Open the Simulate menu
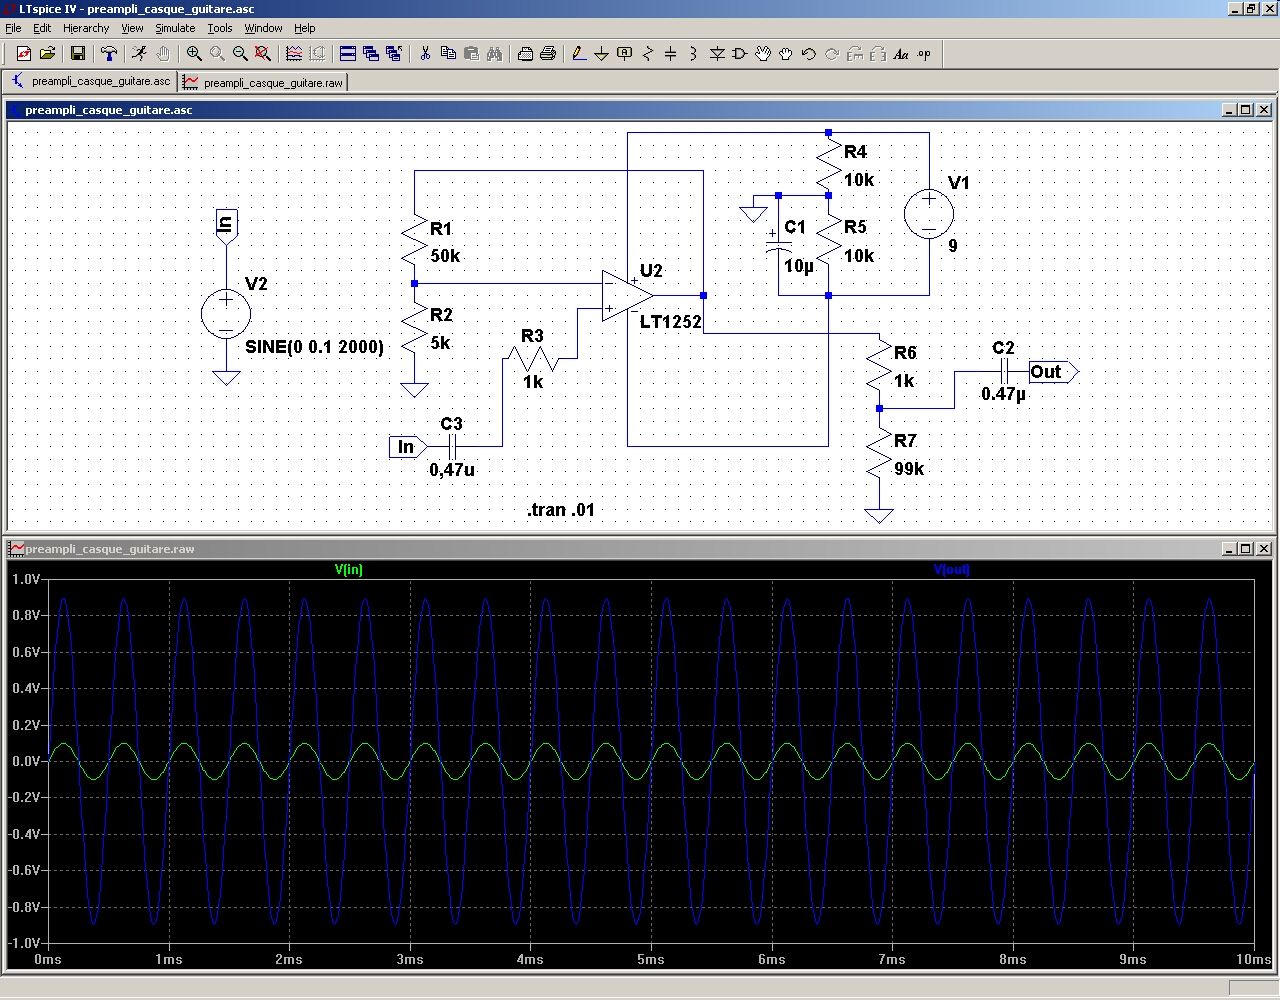Image resolution: width=1280 pixels, height=1000 pixels. [175, 28]
